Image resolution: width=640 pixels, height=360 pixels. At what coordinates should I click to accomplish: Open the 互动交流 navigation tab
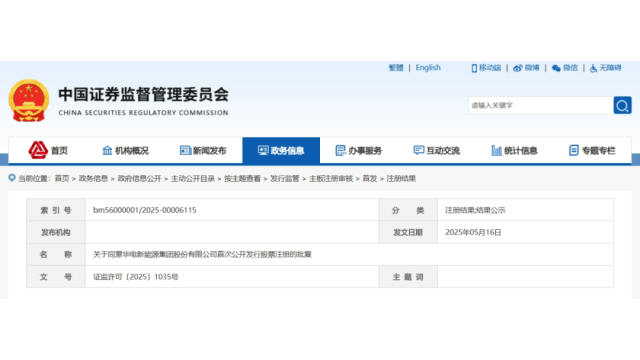point(436,151)
